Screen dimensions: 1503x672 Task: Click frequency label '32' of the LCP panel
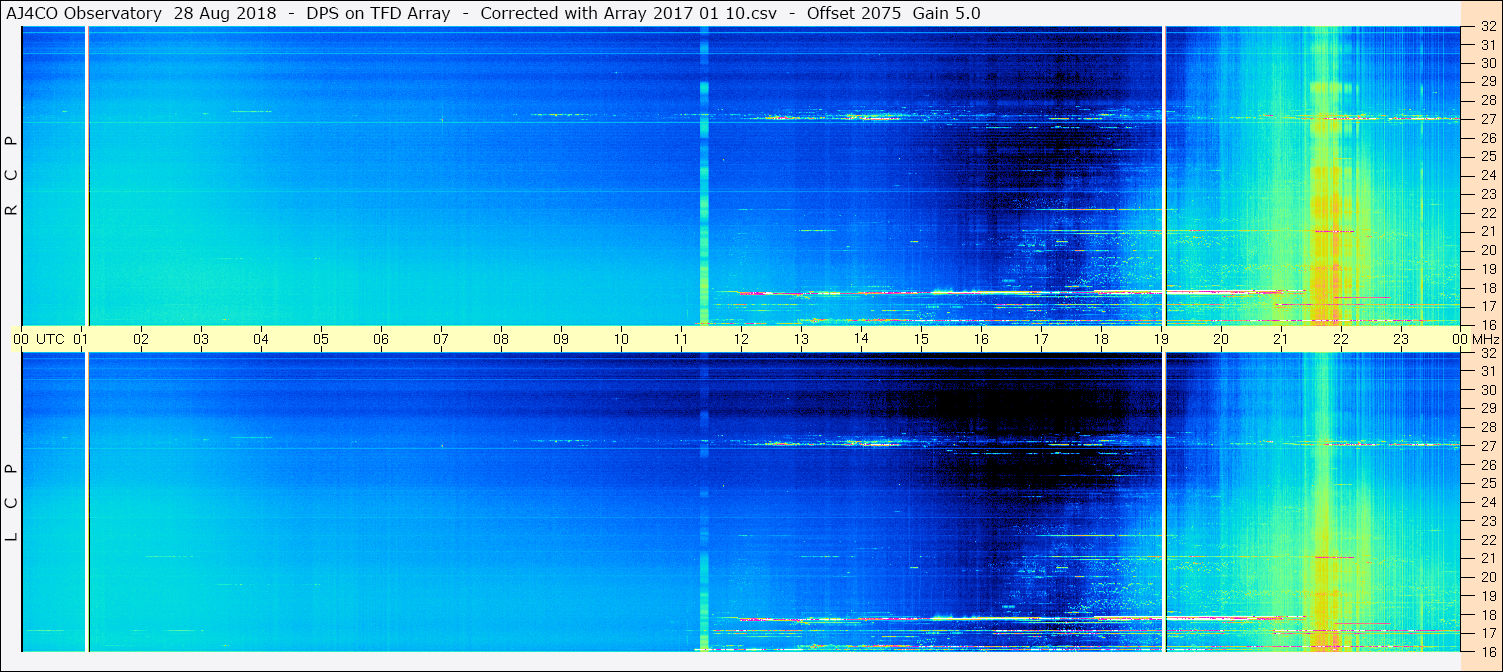tap(1488, 353)
